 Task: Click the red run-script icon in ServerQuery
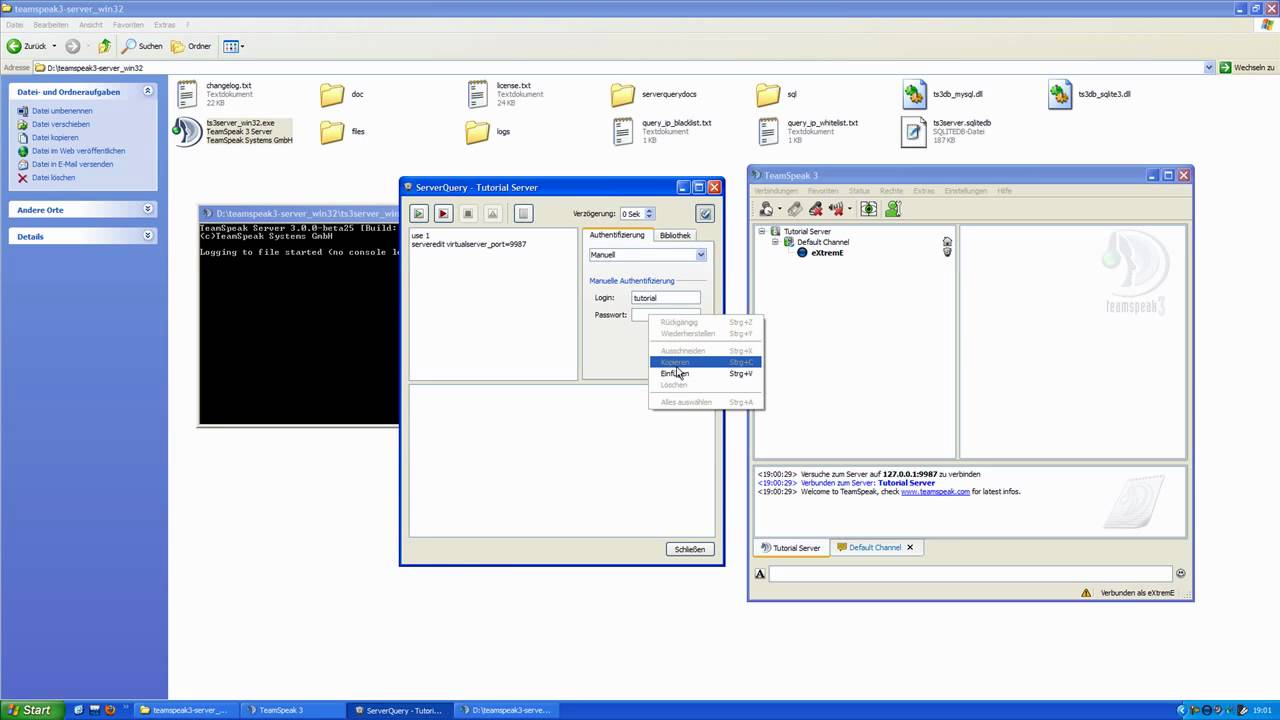coord(443,213)
